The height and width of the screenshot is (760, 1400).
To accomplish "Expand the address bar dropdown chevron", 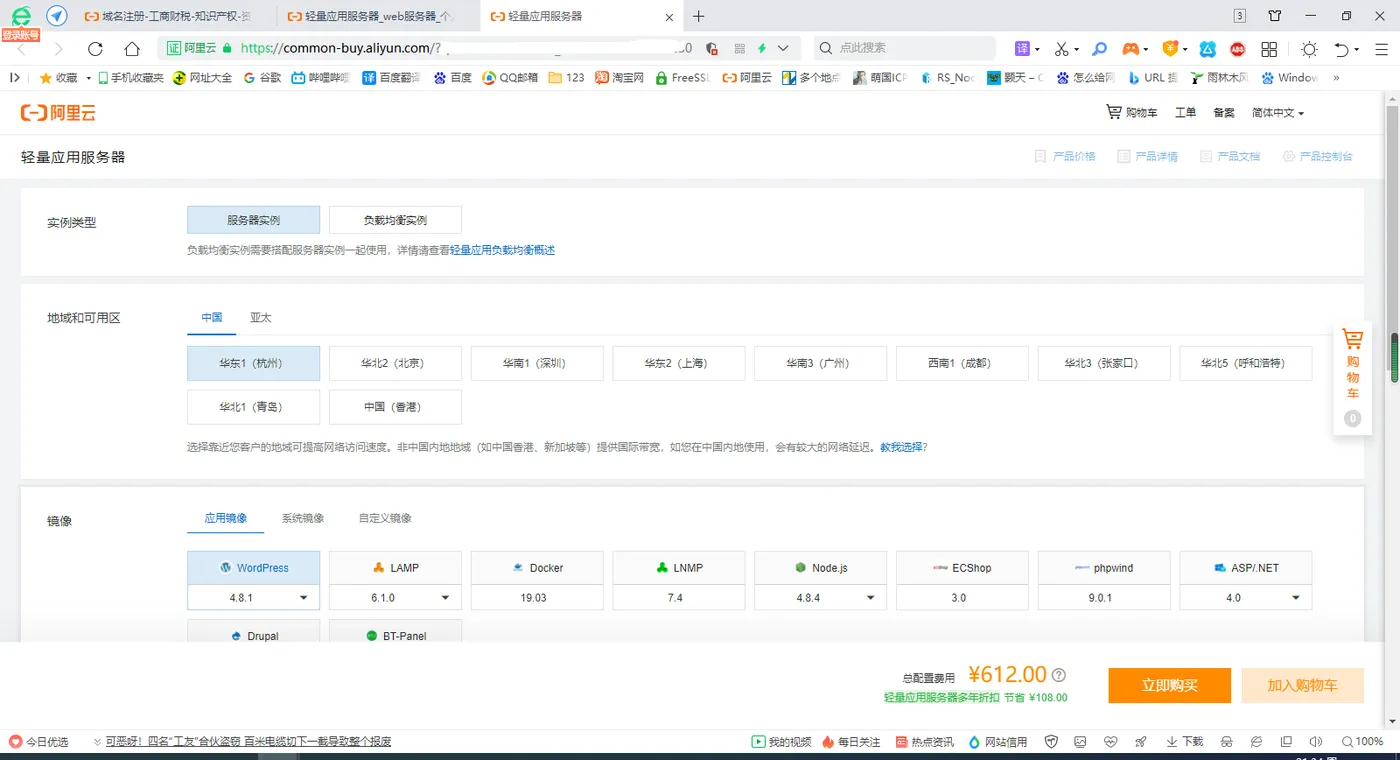I will 783,48.
